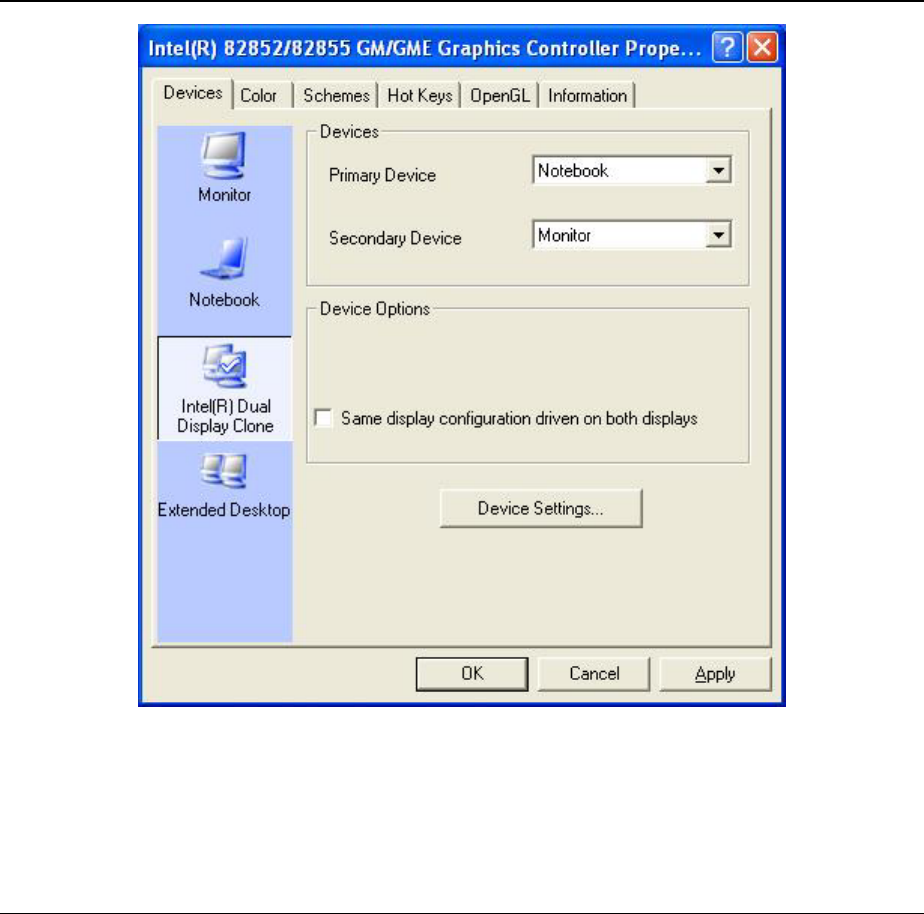Click the title bar help question-mark button
Viewport: 924px width, 914px height.
tap(727, 47)
